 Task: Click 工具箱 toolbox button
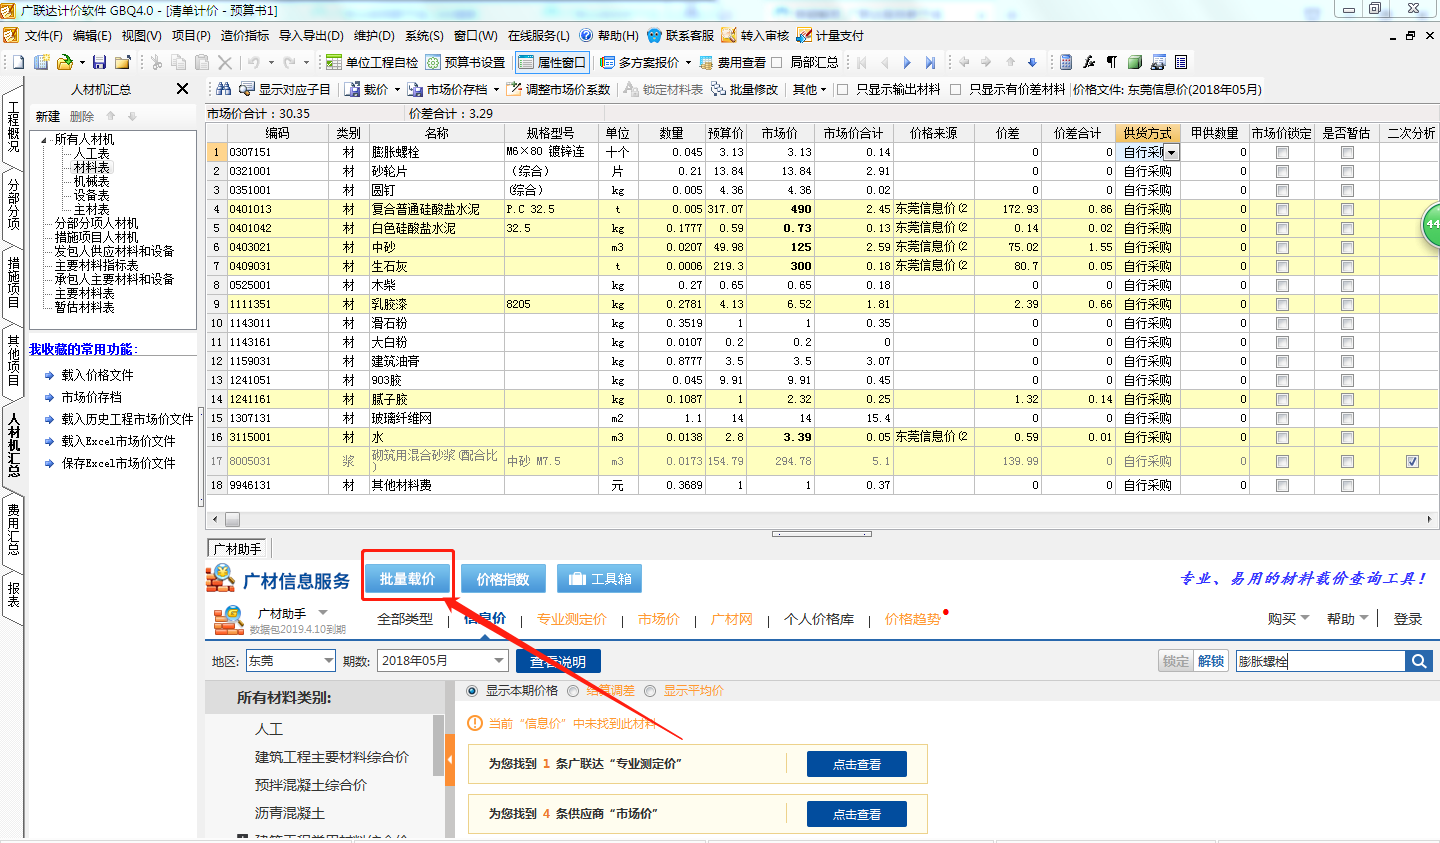click(x=599, y=579)
